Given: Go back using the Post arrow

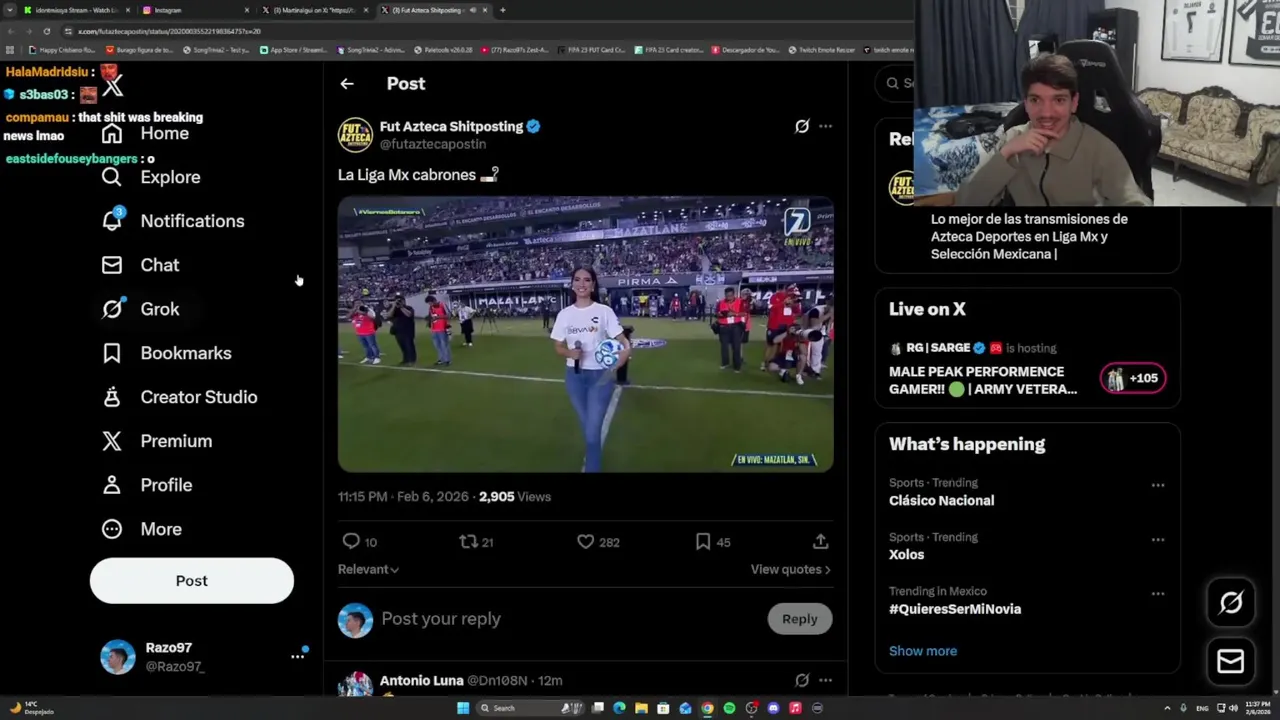Looking at the screenshot, I should click(x=346, y=84).
